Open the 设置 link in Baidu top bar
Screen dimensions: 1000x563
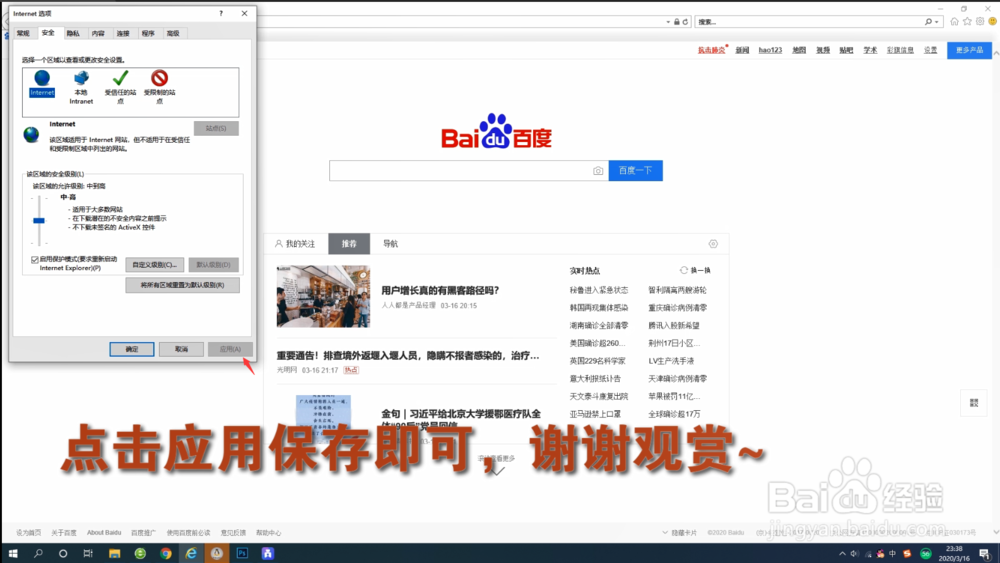click(x=930, y=50)
